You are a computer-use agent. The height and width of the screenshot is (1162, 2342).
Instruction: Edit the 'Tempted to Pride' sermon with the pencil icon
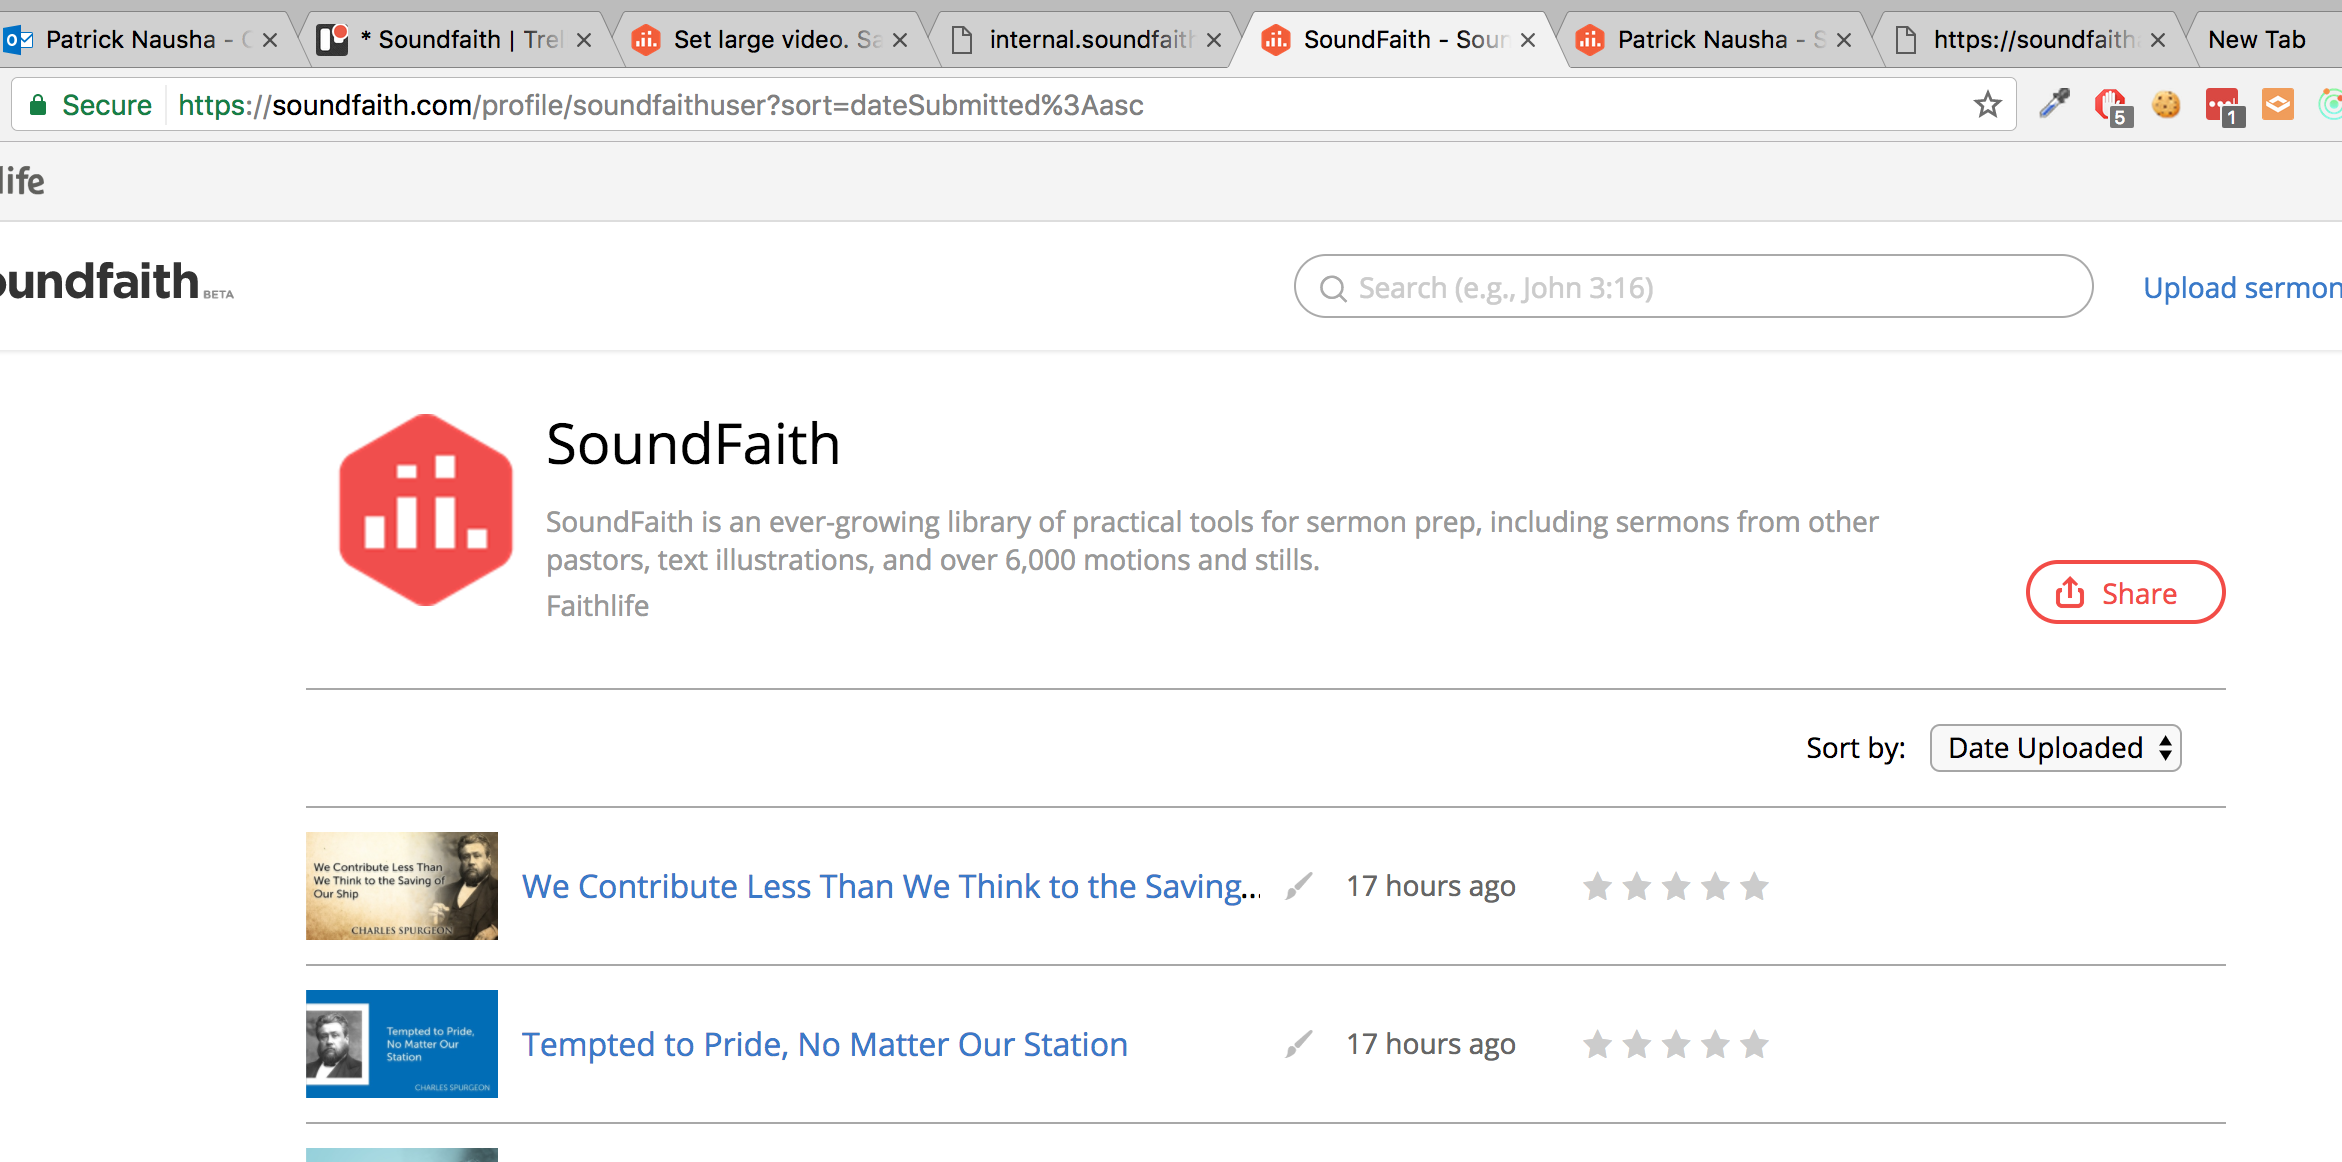coord(1298,1044)
